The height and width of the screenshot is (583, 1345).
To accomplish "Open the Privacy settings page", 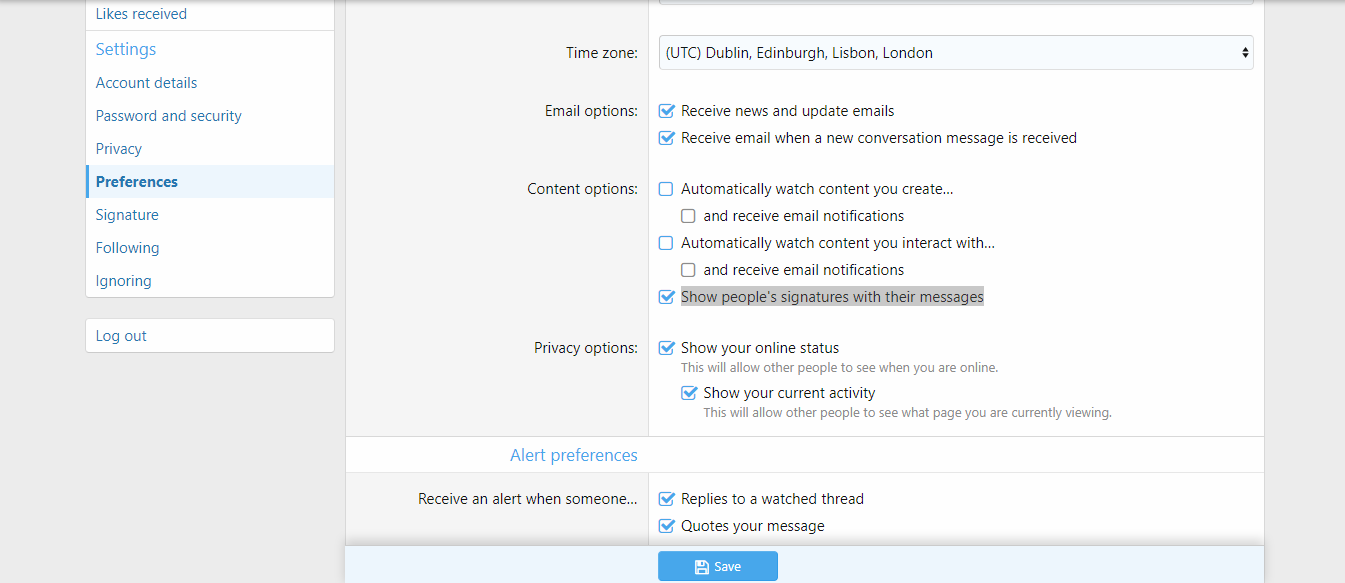I will pyautogui.click(x=118, y=149).
